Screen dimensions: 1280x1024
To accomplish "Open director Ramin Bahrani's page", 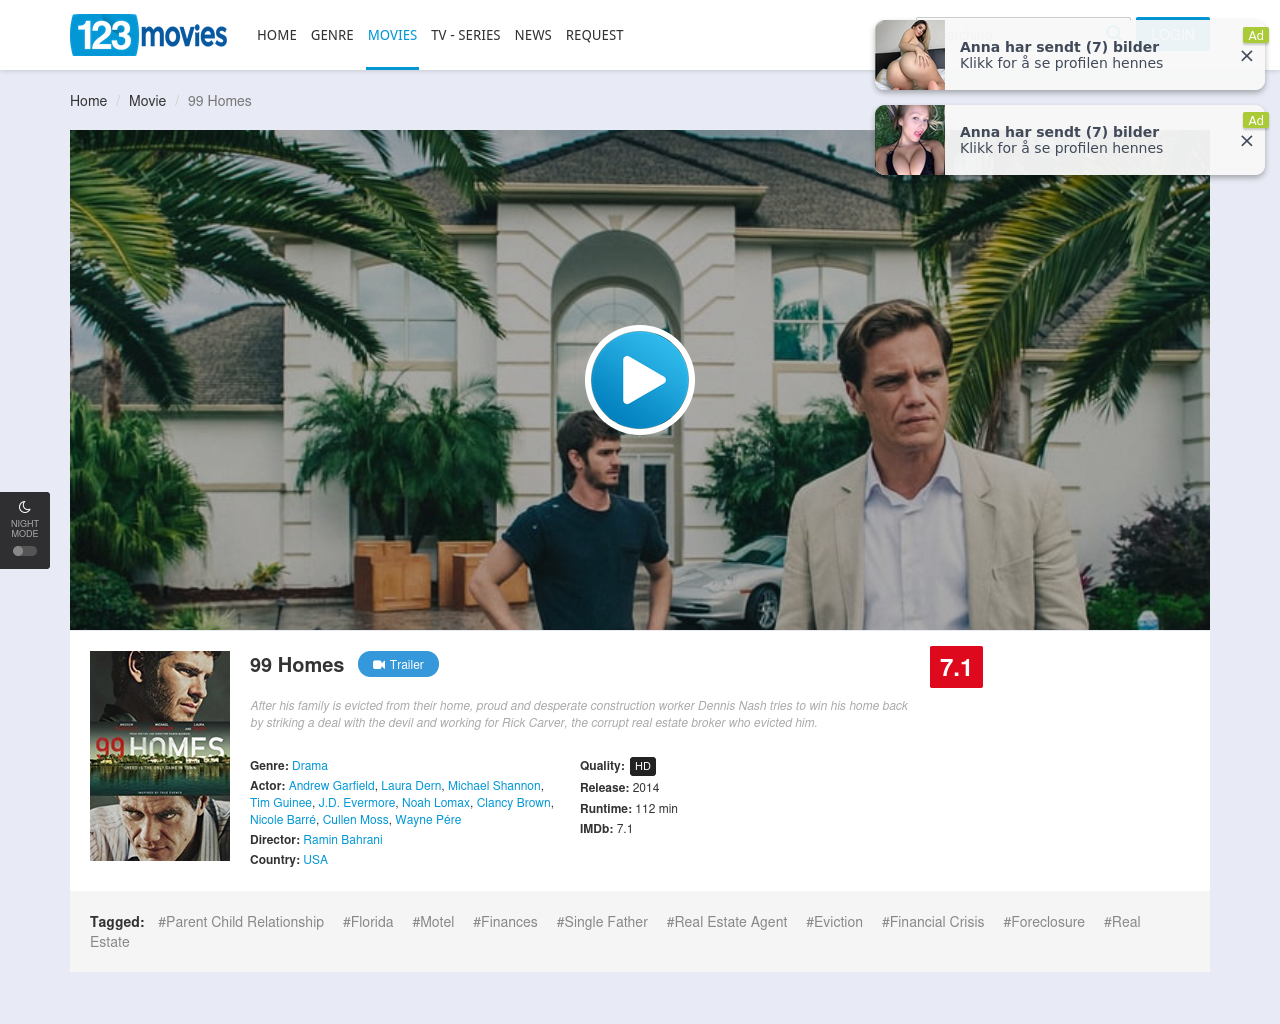I will point(343,840).
